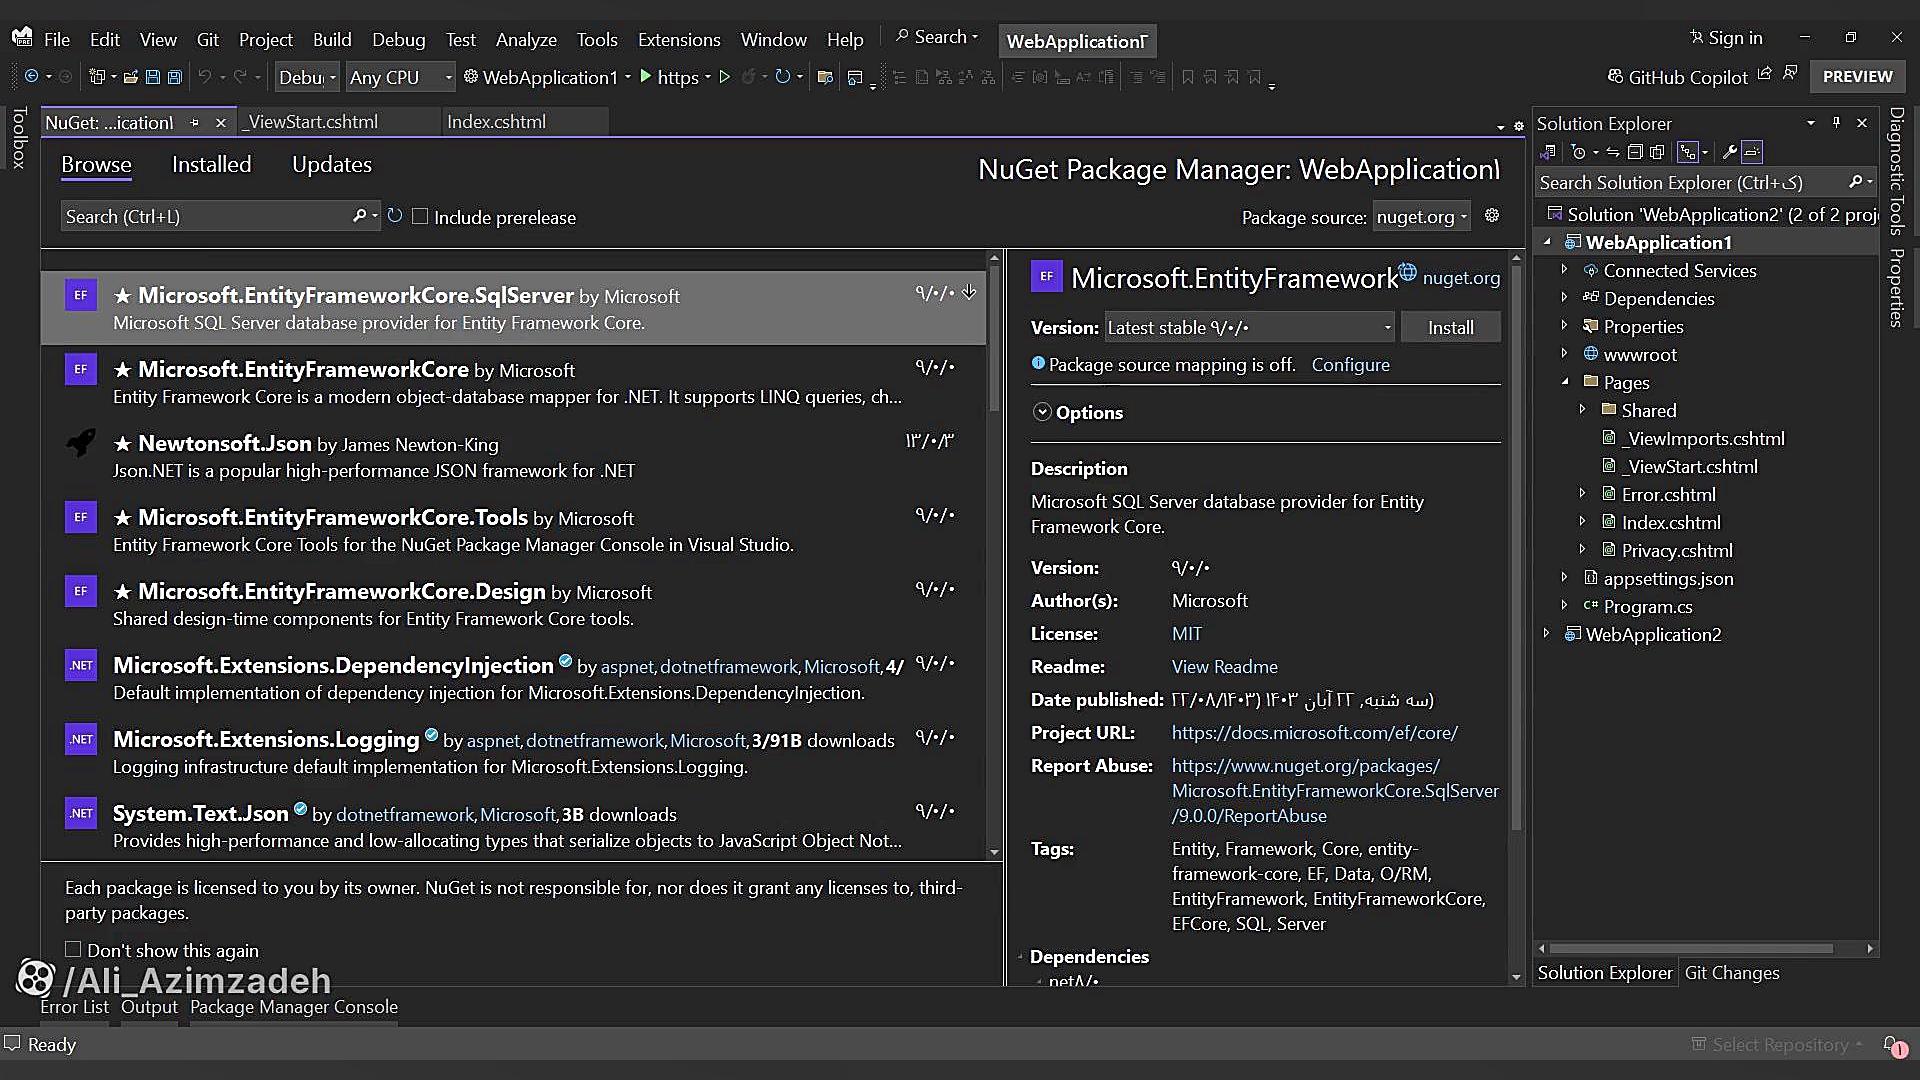The width and height of the screenshot is (1920, 1080).
Task: Open the MIT license link
Action: click(x=1187, y=633)
